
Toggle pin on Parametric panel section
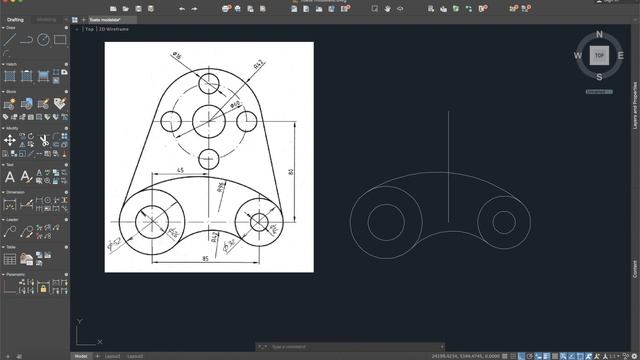point(66,275)
